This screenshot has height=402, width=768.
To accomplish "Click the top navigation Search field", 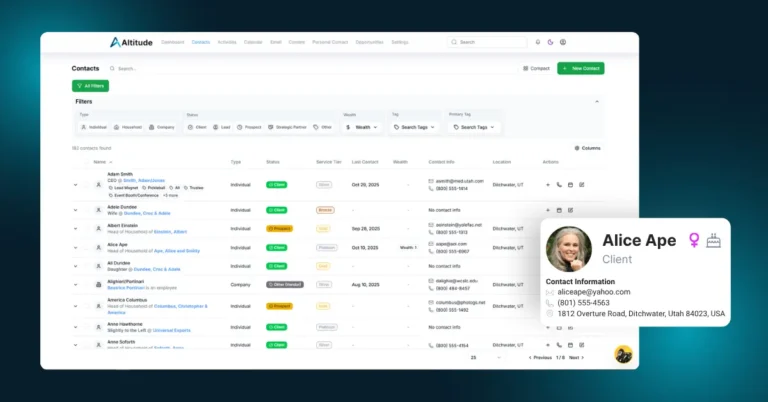I will click(487, 42).
